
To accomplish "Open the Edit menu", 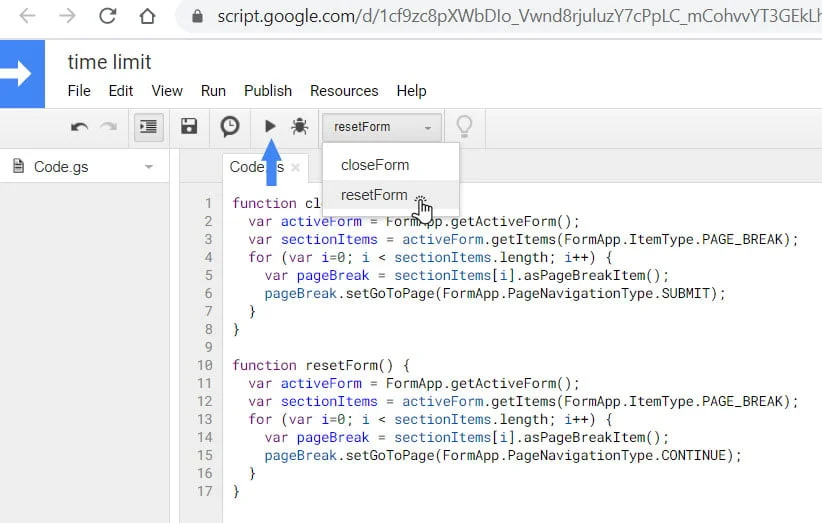I will [121, 91].
